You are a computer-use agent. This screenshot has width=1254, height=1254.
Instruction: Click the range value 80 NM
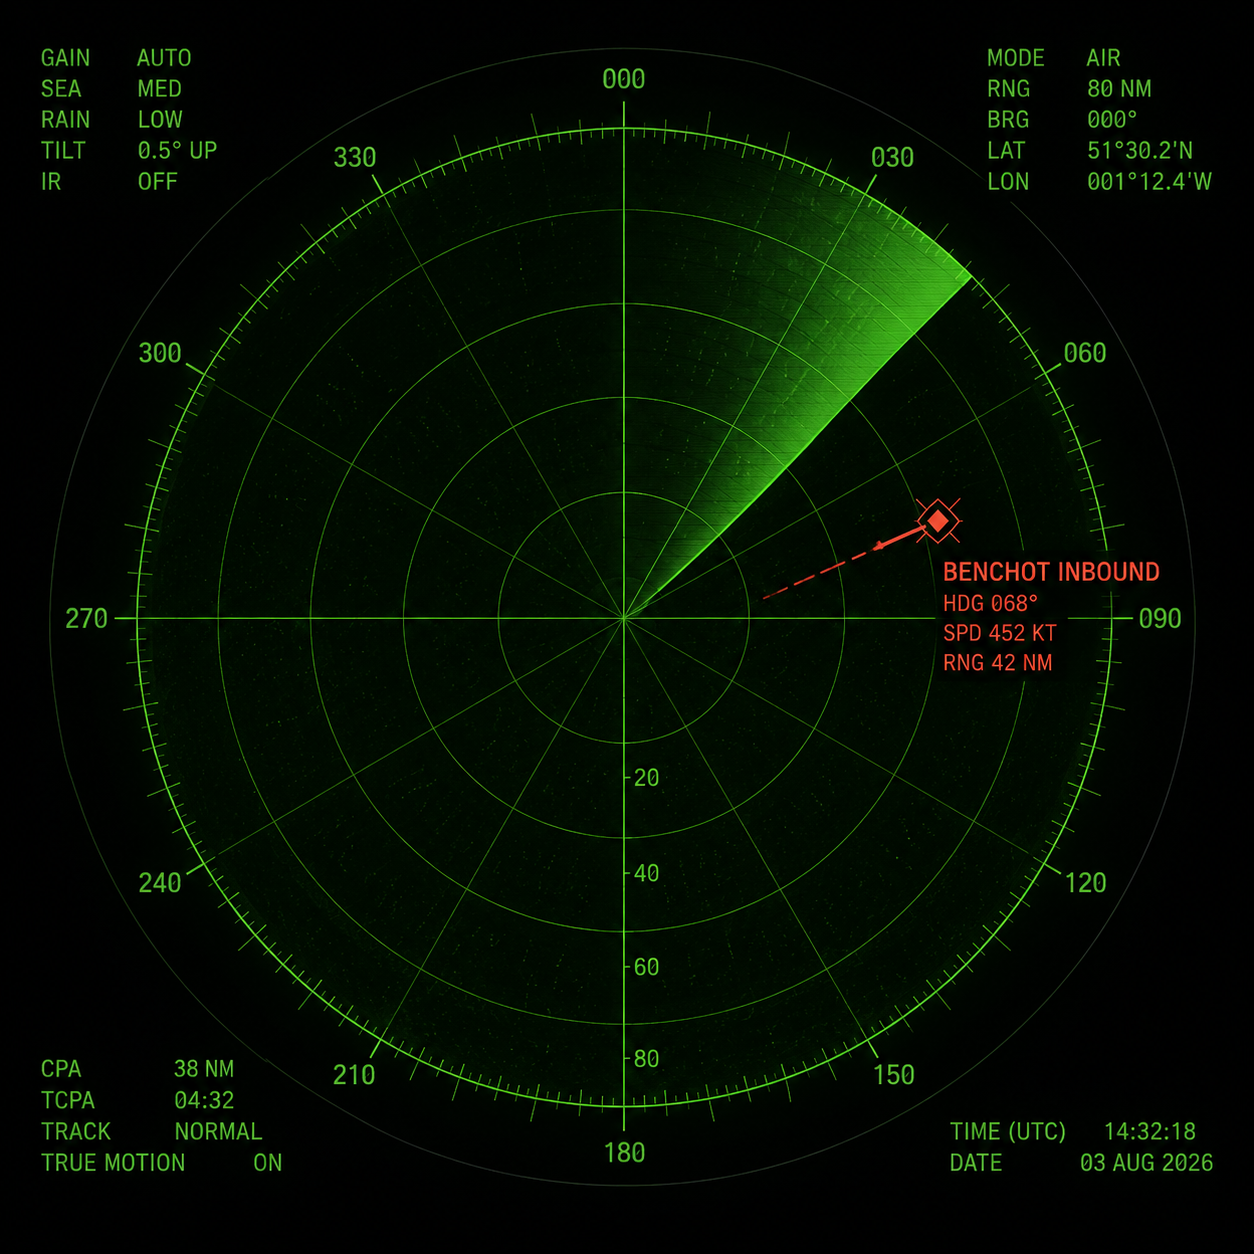[x=1119, y=89]
